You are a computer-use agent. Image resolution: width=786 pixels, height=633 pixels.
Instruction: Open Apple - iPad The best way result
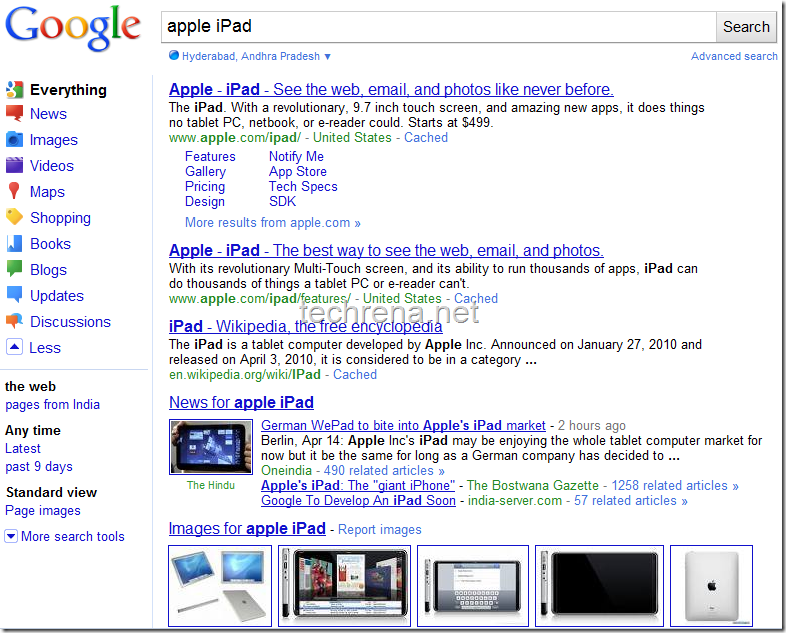coord(386,250)
